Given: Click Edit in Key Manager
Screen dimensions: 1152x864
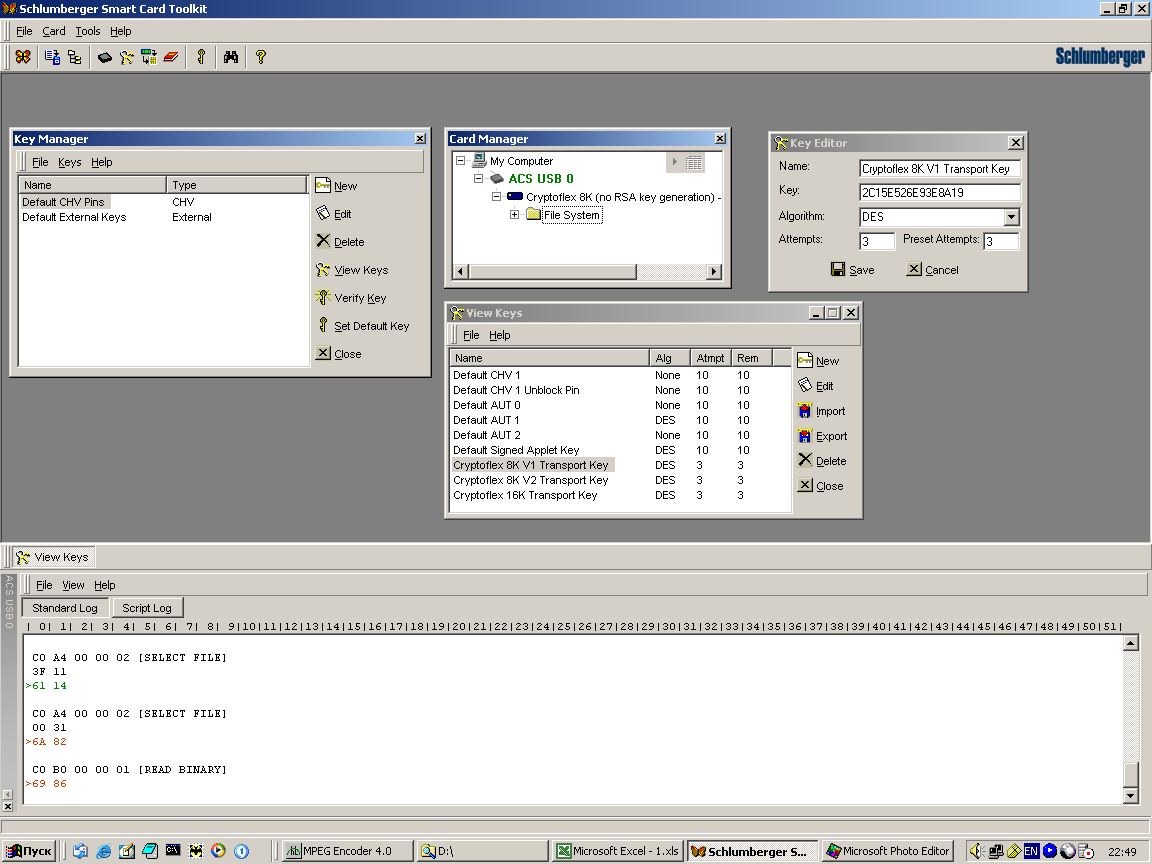Looking at the screenshot, I should 334,214.
